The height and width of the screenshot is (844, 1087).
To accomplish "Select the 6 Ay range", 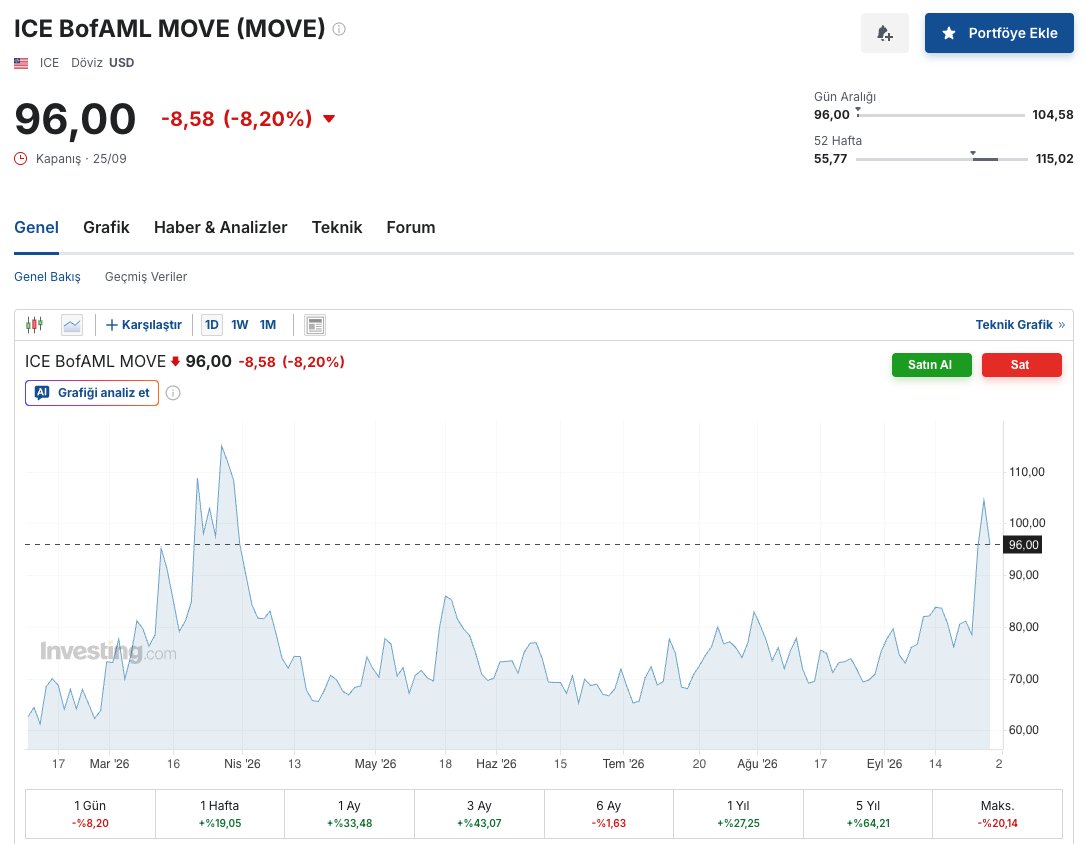I will [x=609, y=814].
